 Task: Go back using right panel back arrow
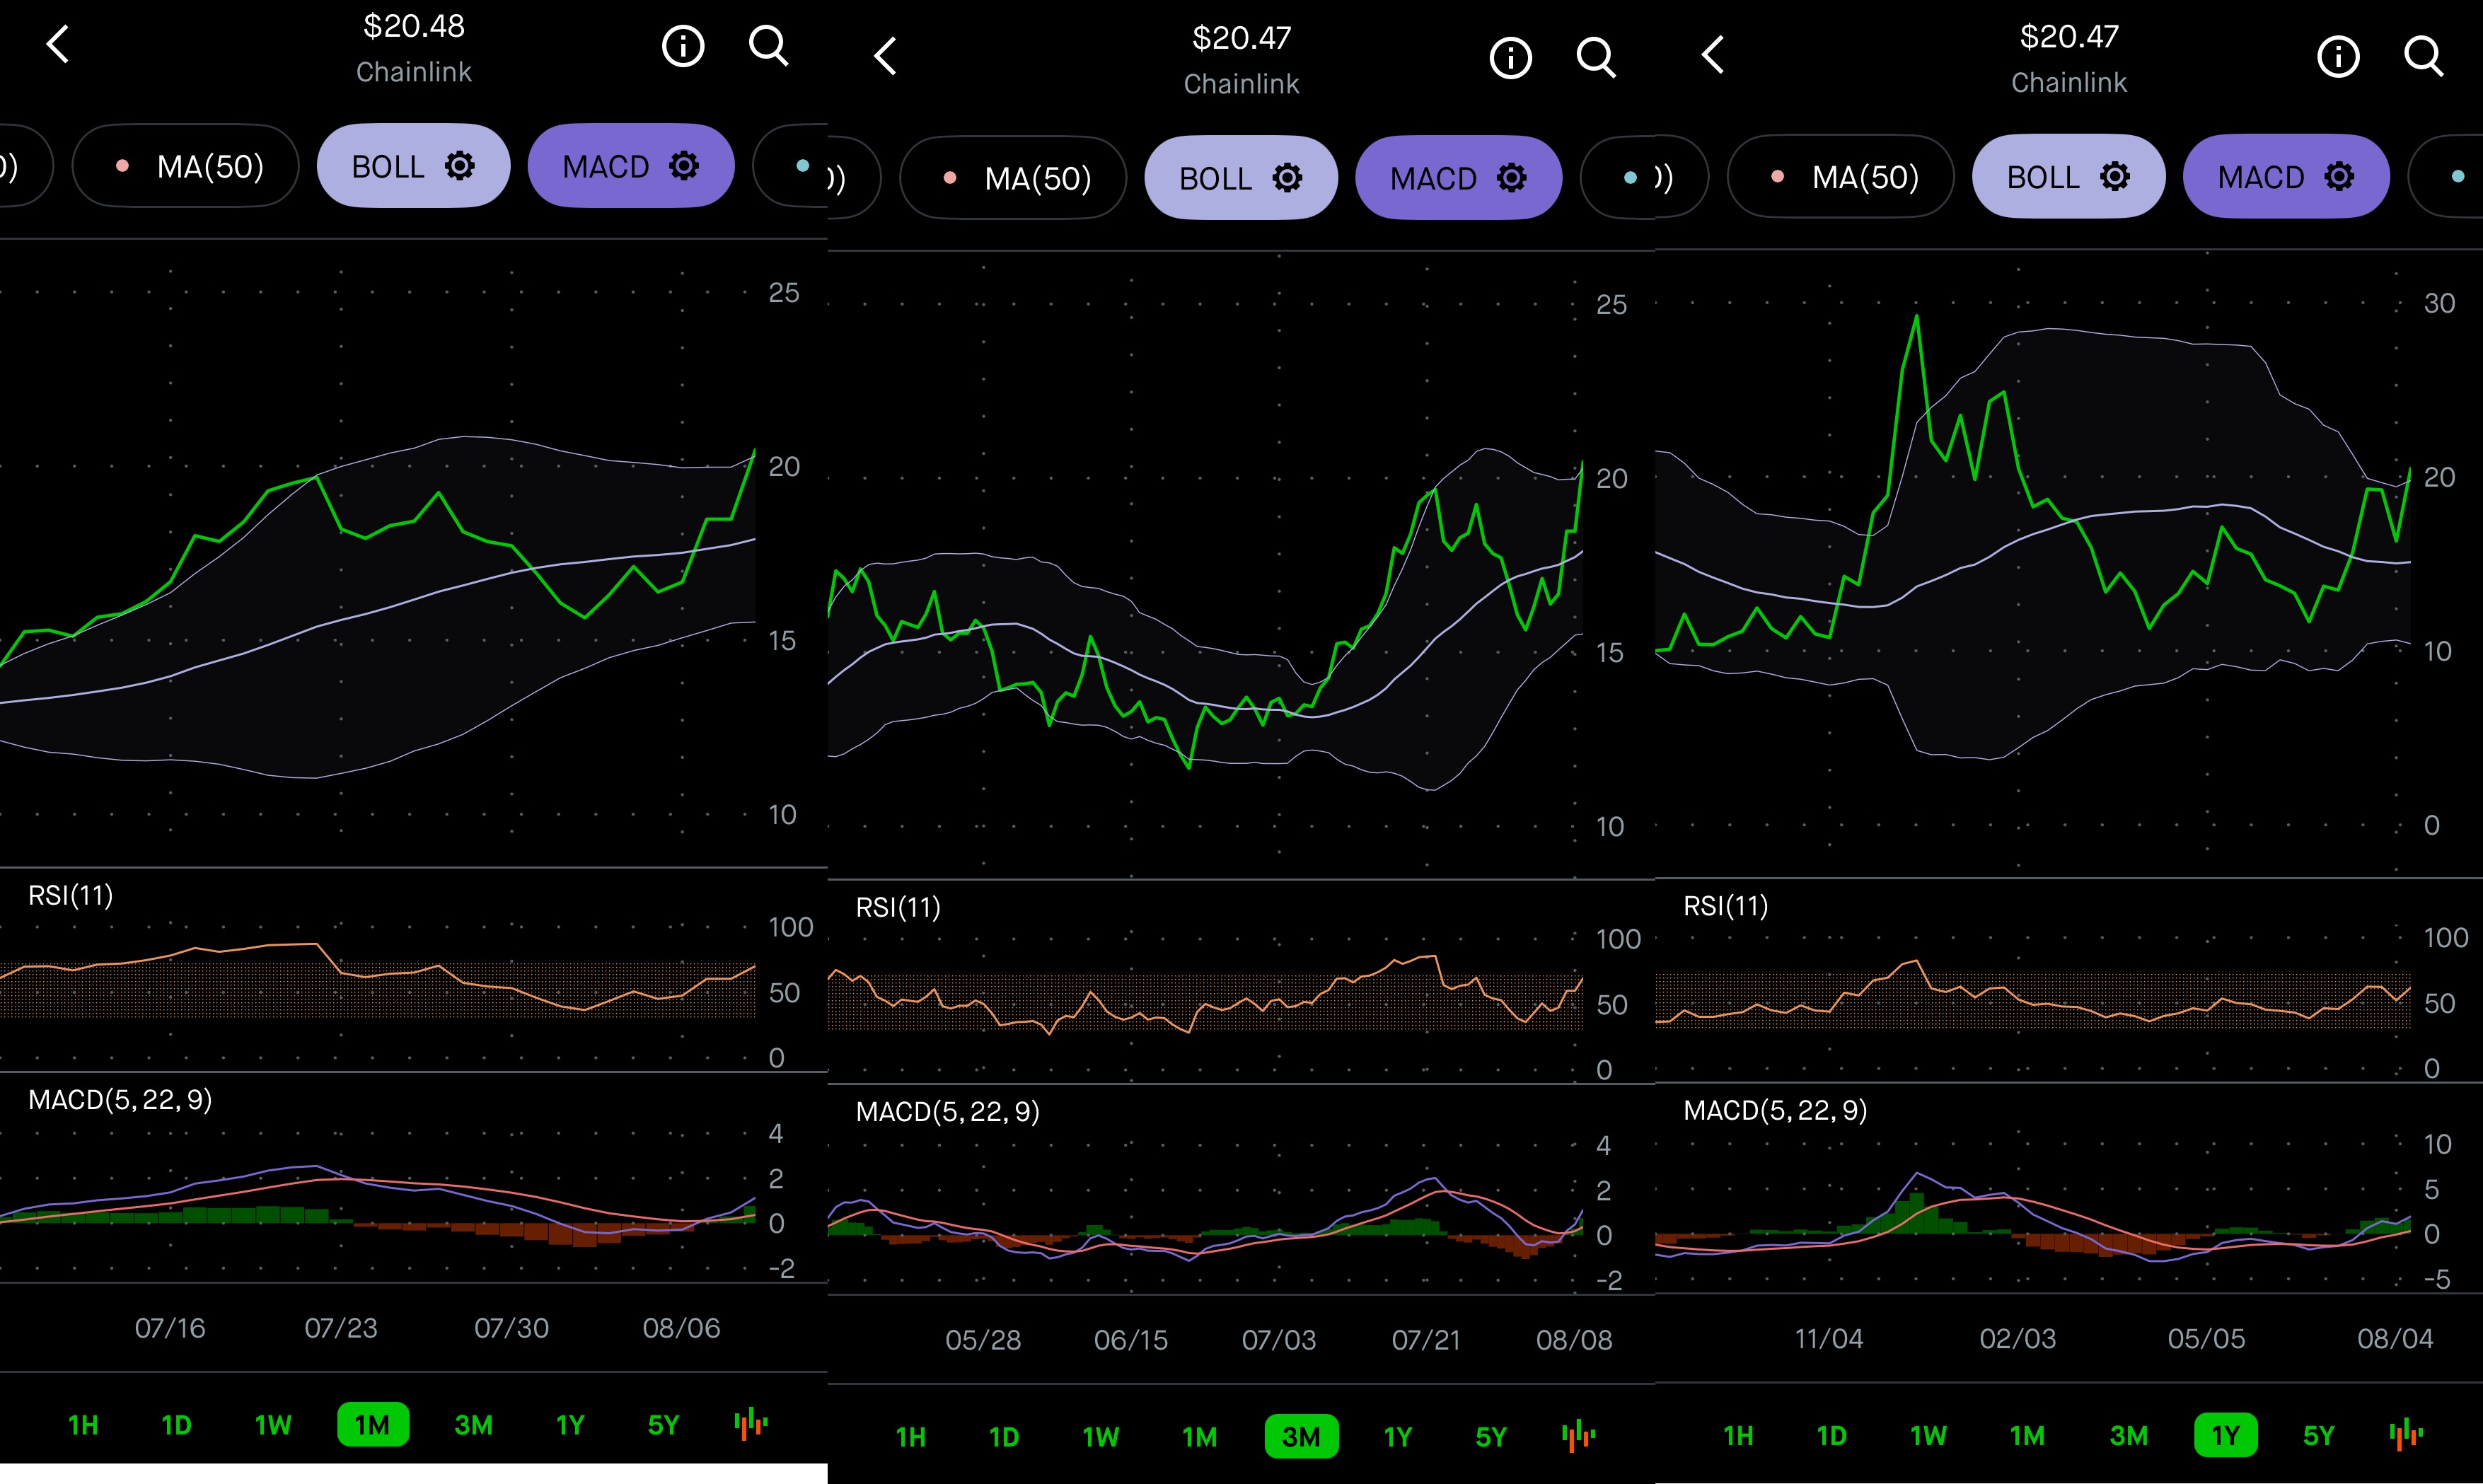1713,55
